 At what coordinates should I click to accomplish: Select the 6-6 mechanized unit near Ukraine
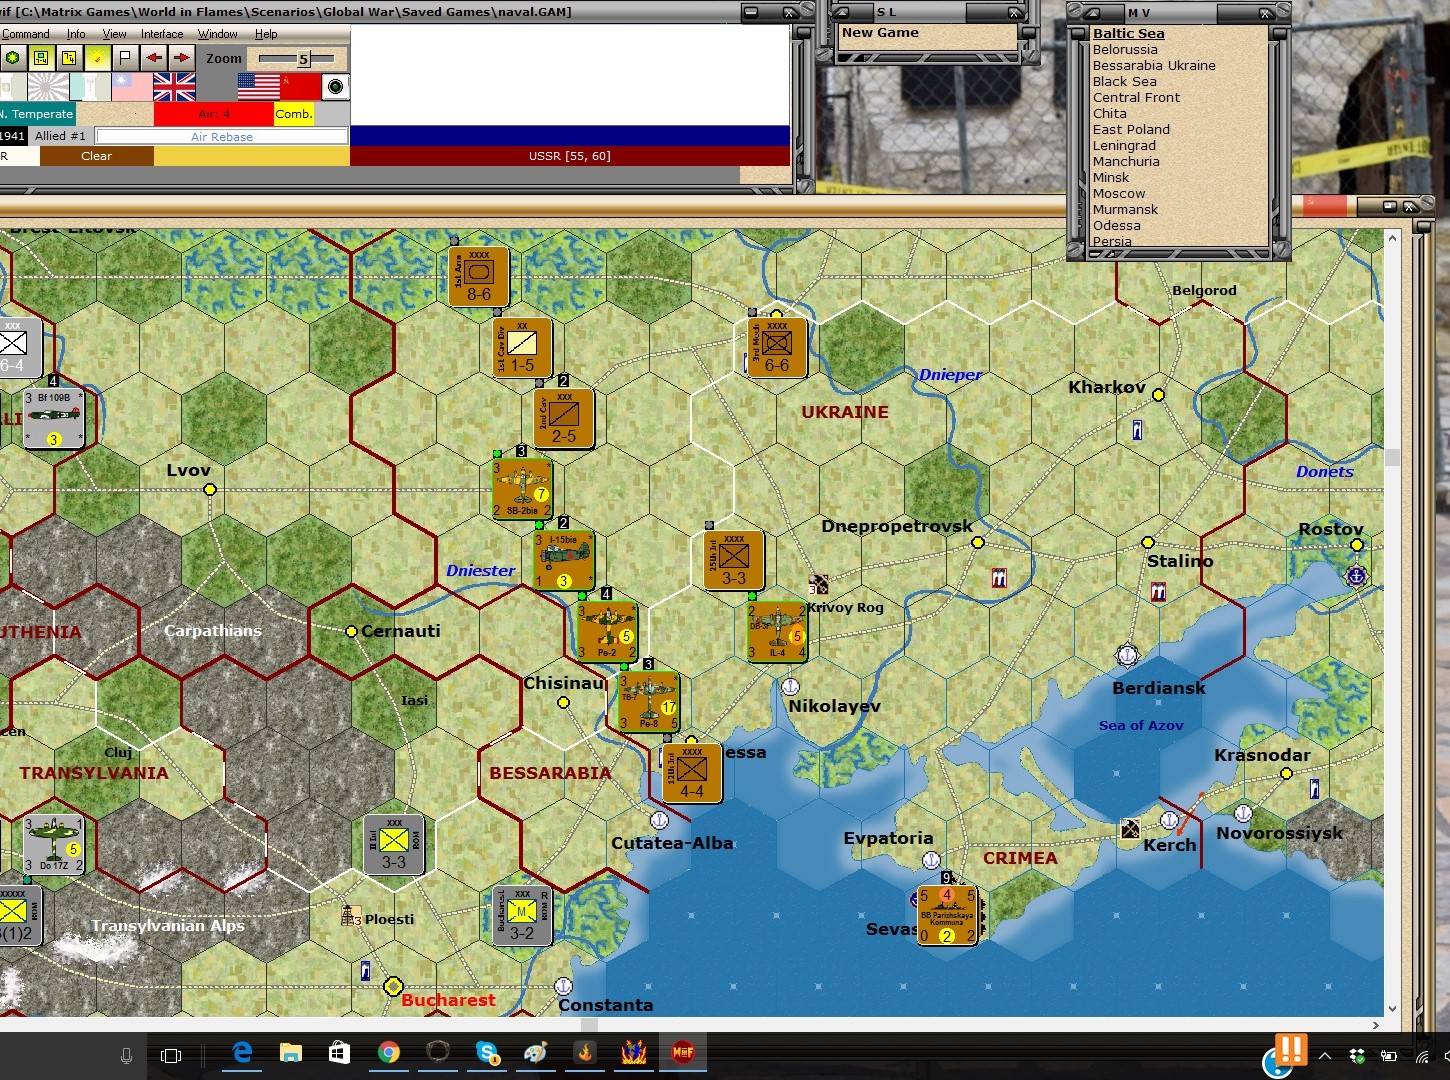pos(777,347)
